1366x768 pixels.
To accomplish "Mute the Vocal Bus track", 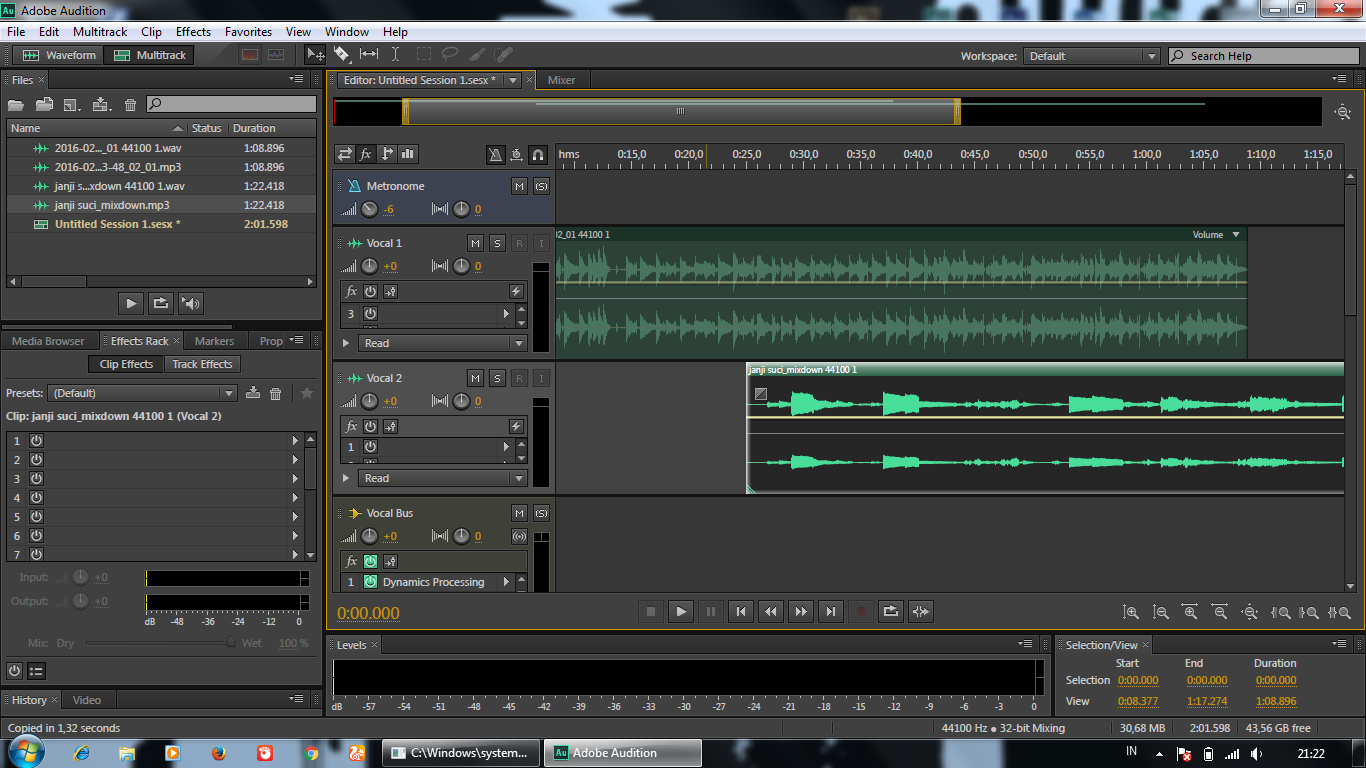I will [519, 513].
